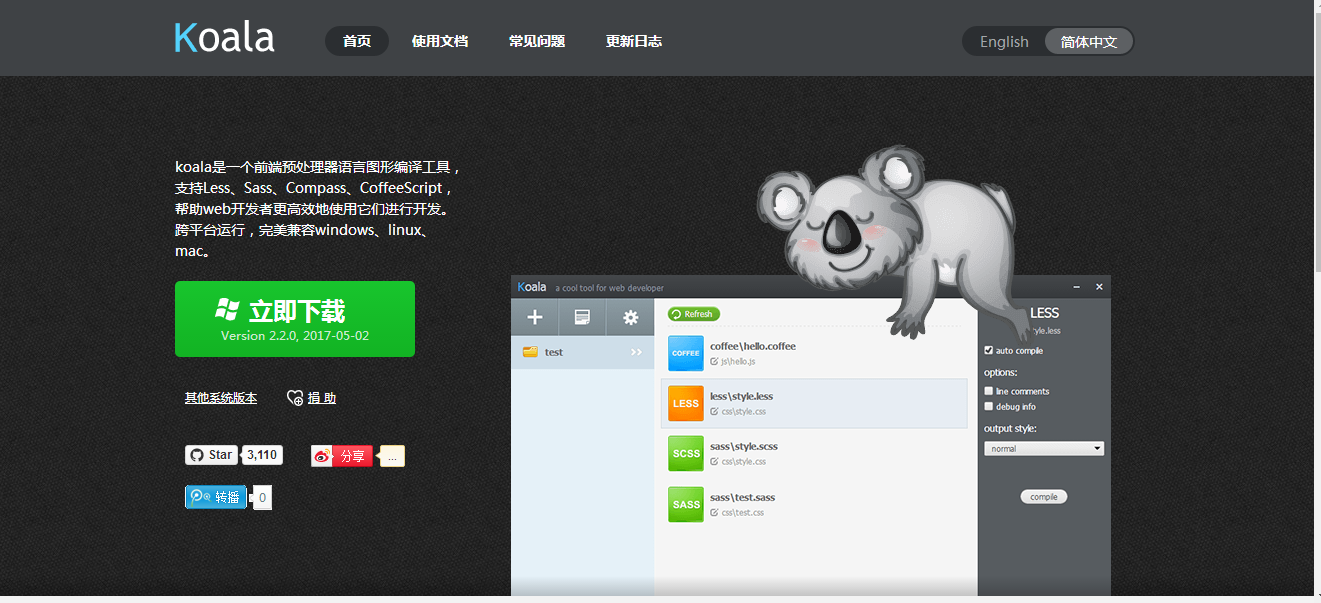This screenshot has width=1321, height=603.
Task: Click the Windows logo on download button
Action: [227, 309]
